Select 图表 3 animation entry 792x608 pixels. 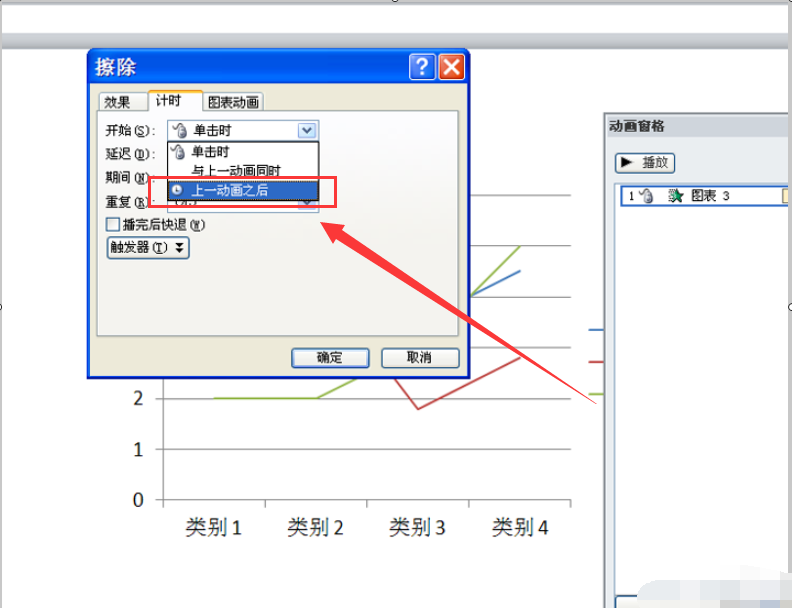click(704, 196)
